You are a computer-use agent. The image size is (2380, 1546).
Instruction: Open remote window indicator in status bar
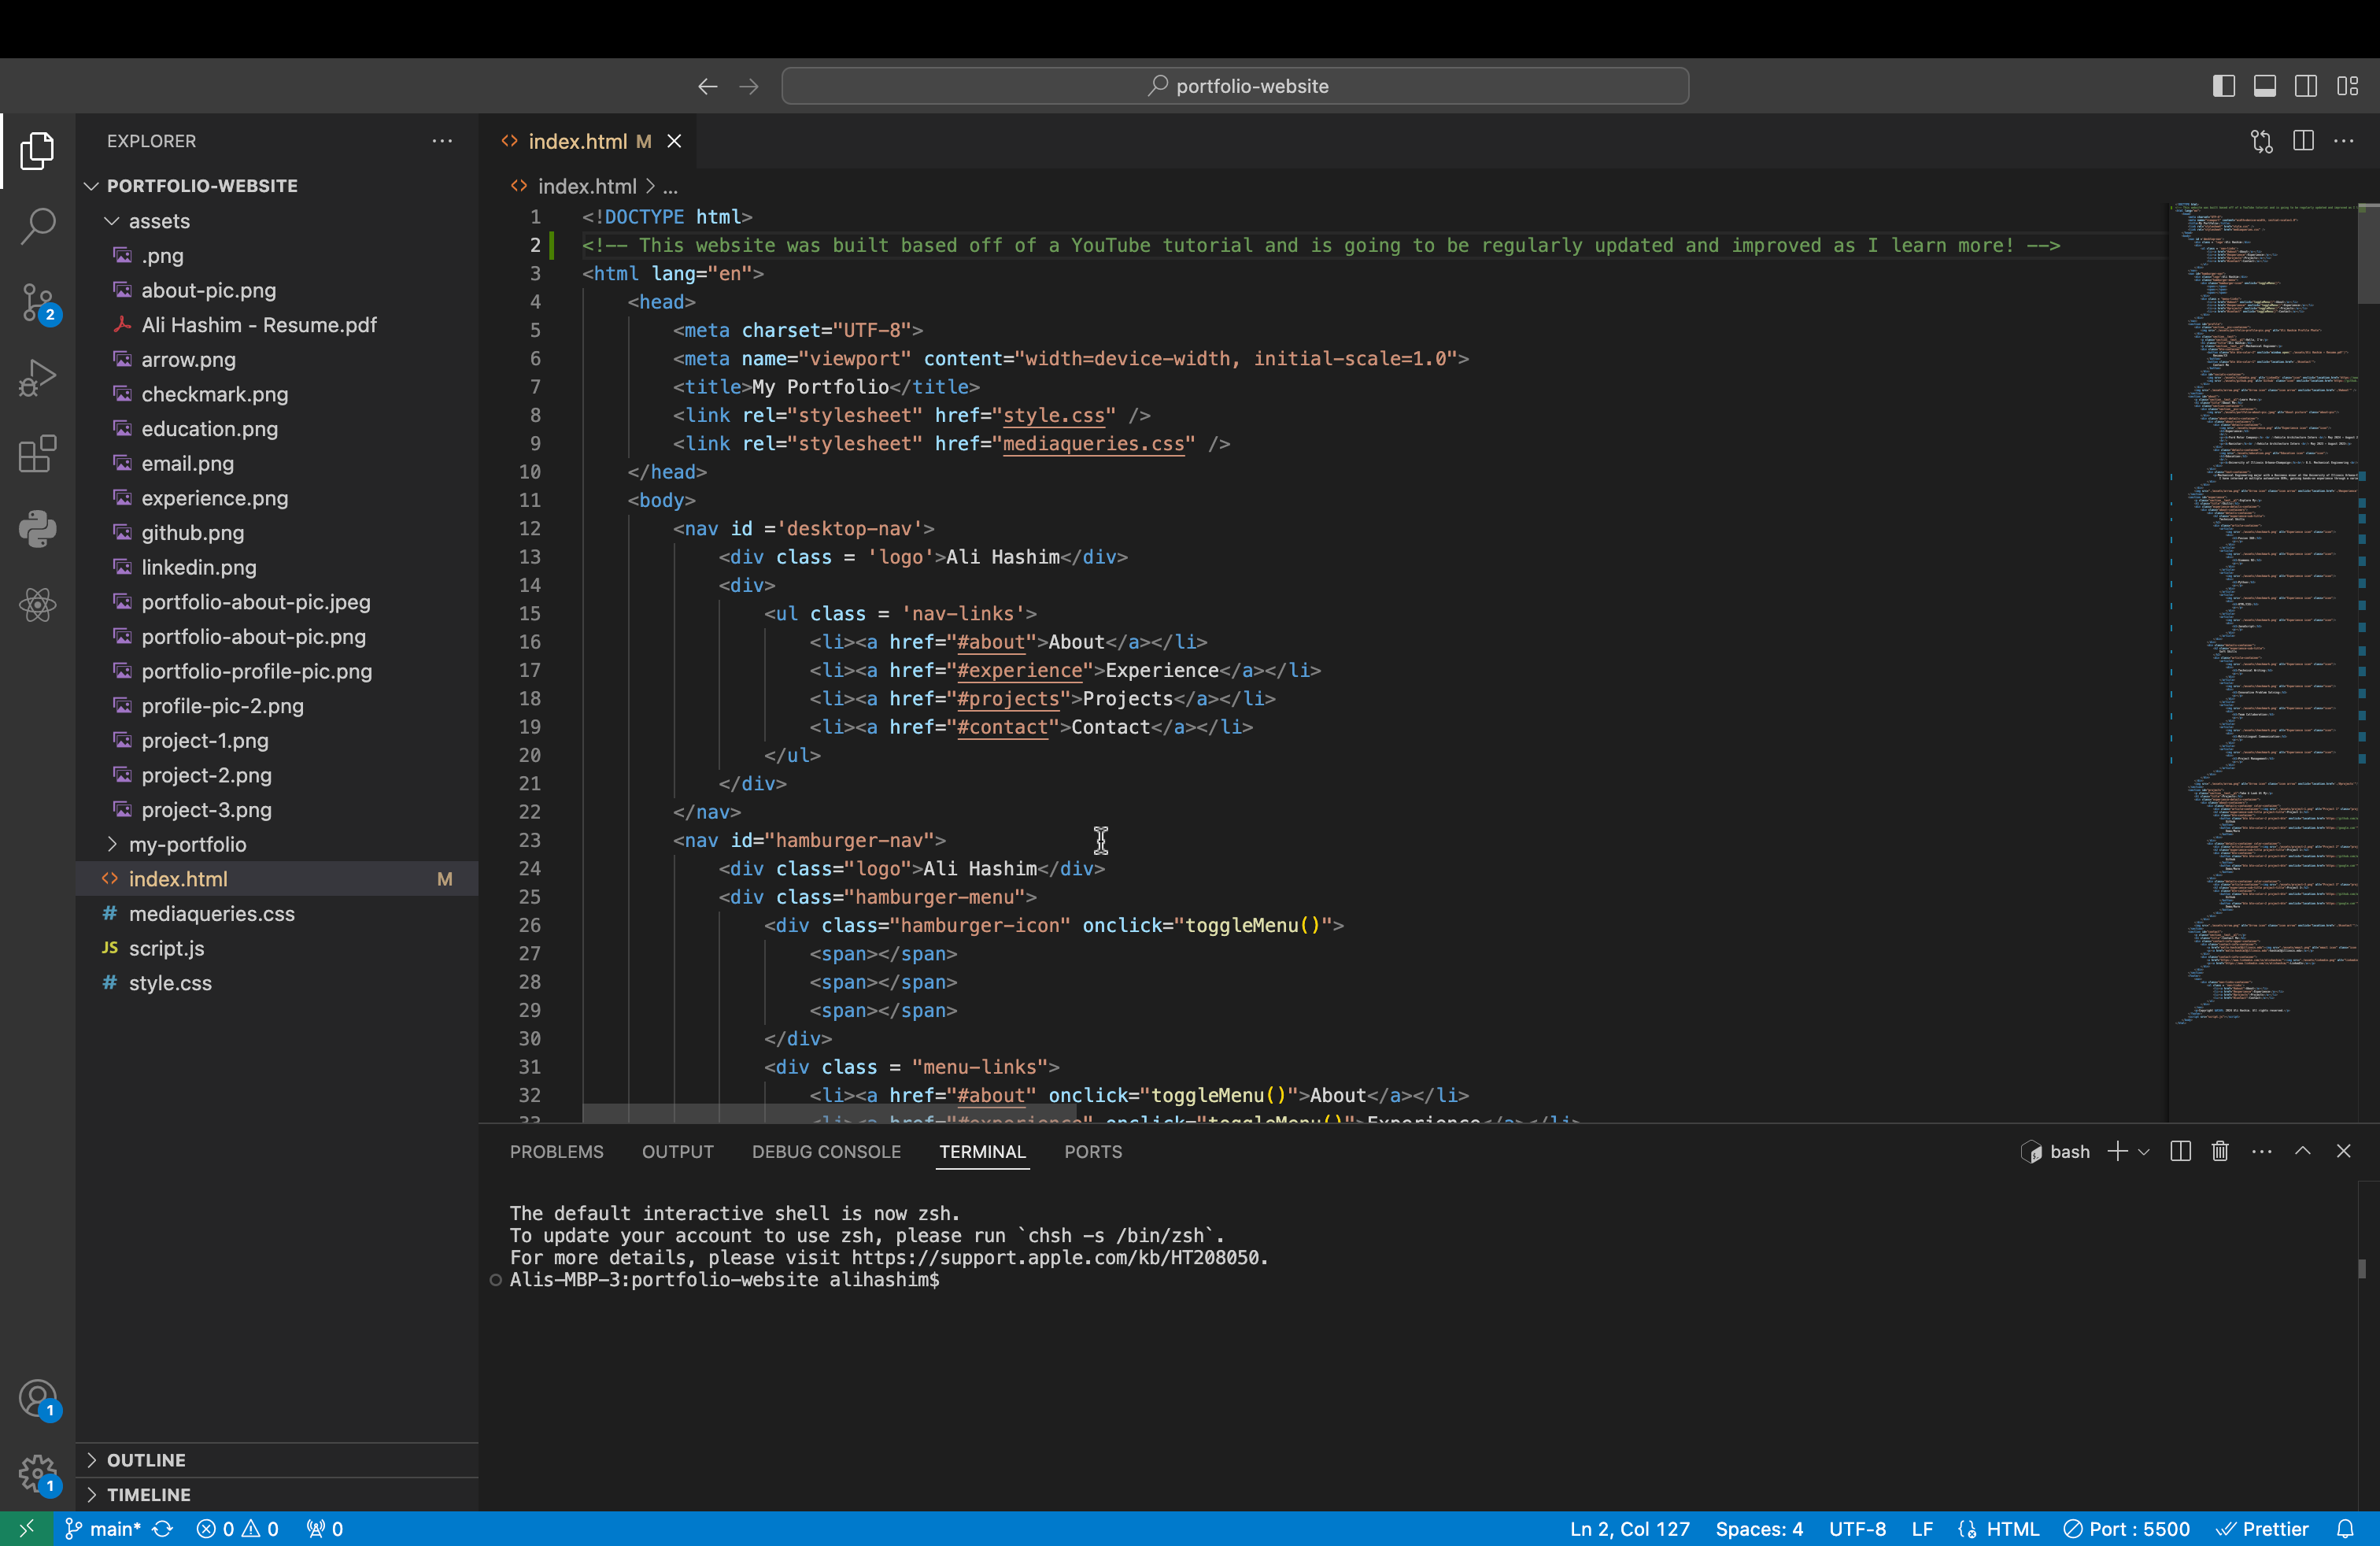(27, 1528)
